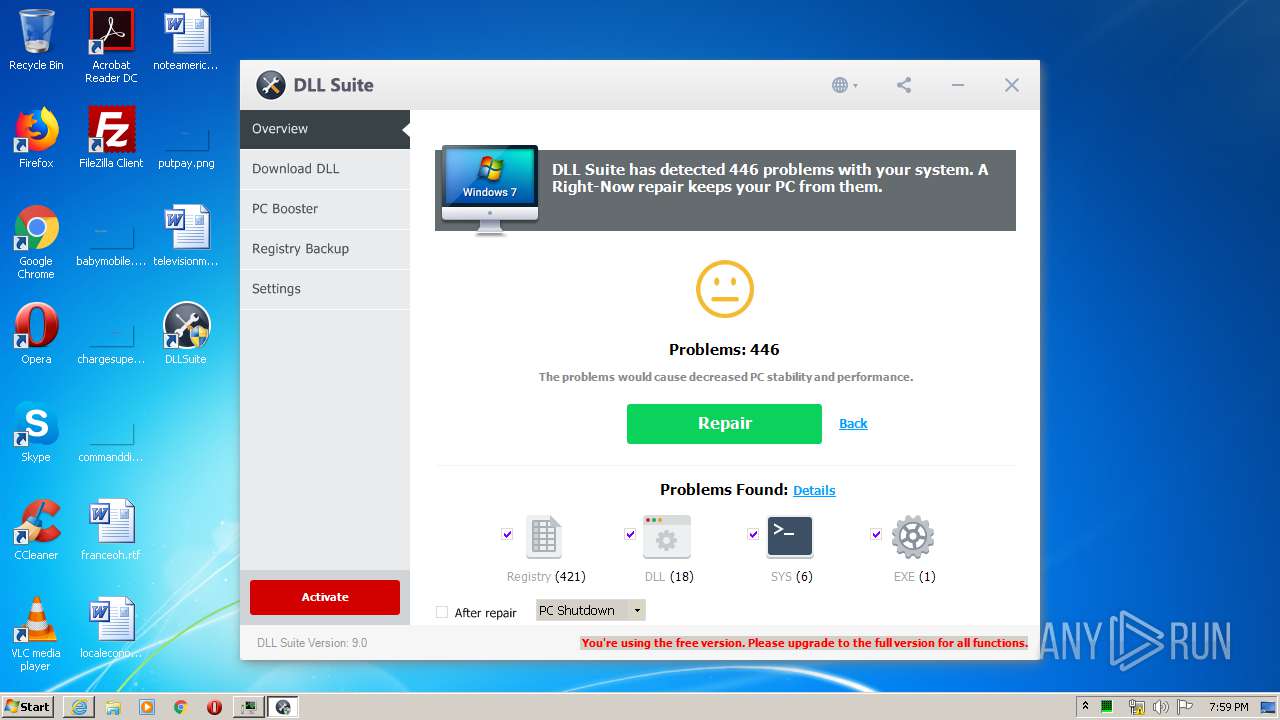
Task: Click the taskbar clock 7:59 PM
Action: (1228, 707)
